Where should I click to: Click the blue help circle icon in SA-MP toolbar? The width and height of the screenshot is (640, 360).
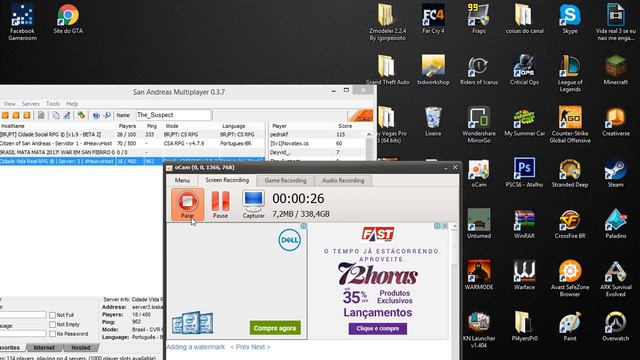coord(96,116)
